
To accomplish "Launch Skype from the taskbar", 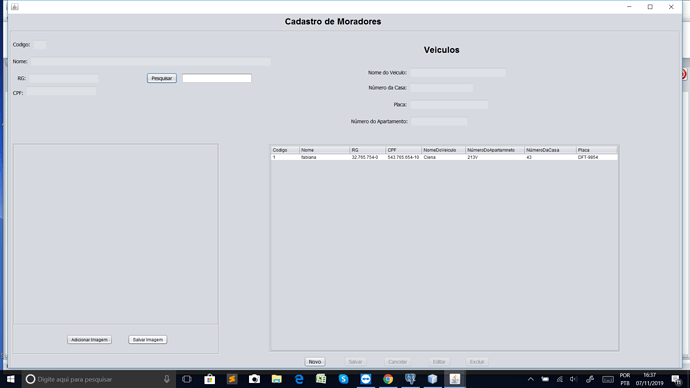I will 343,379.
